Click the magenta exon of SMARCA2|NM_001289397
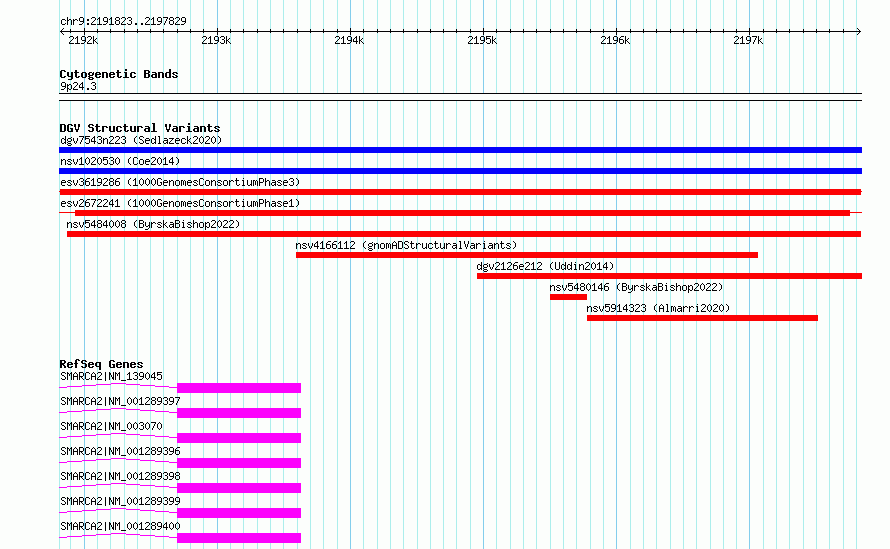Image resolution: width=890 pixels, height=549 pixels. (x=239, y=413)
